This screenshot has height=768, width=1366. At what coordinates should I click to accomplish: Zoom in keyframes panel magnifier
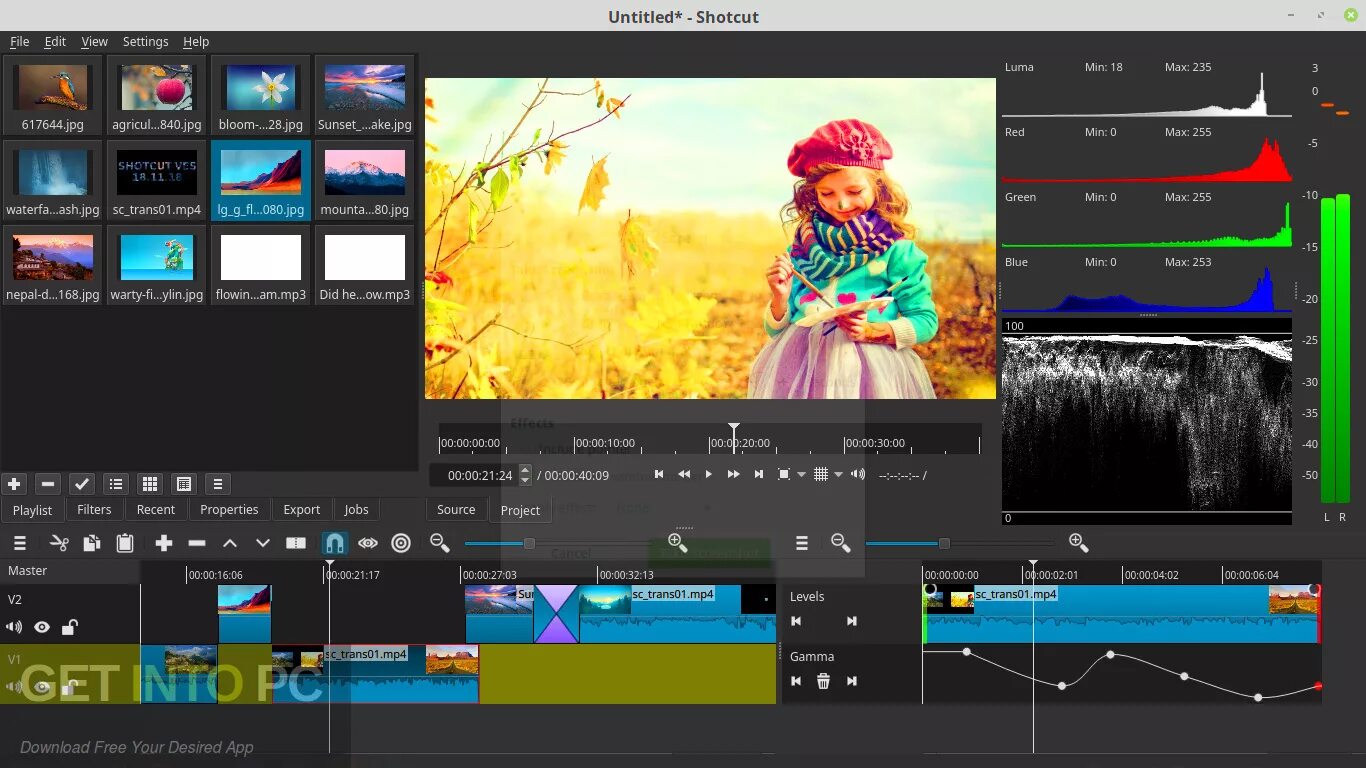[x=1078, y=542]
